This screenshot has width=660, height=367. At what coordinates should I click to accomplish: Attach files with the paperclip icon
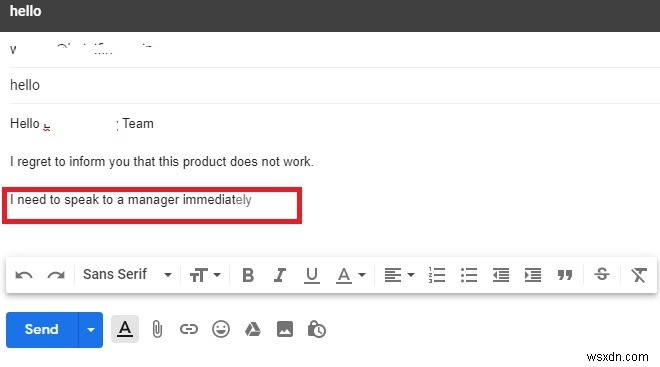pyautogui.click(x=157, y=329)
